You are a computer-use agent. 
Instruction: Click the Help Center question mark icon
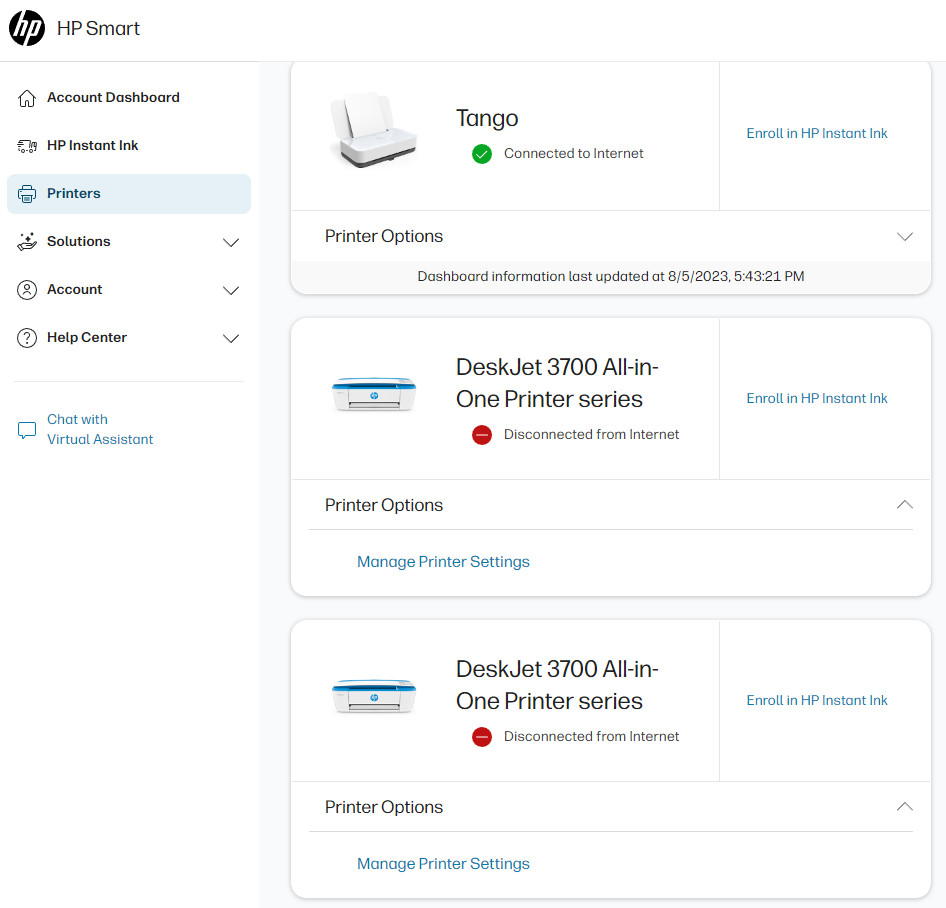[x=27, y=338]
